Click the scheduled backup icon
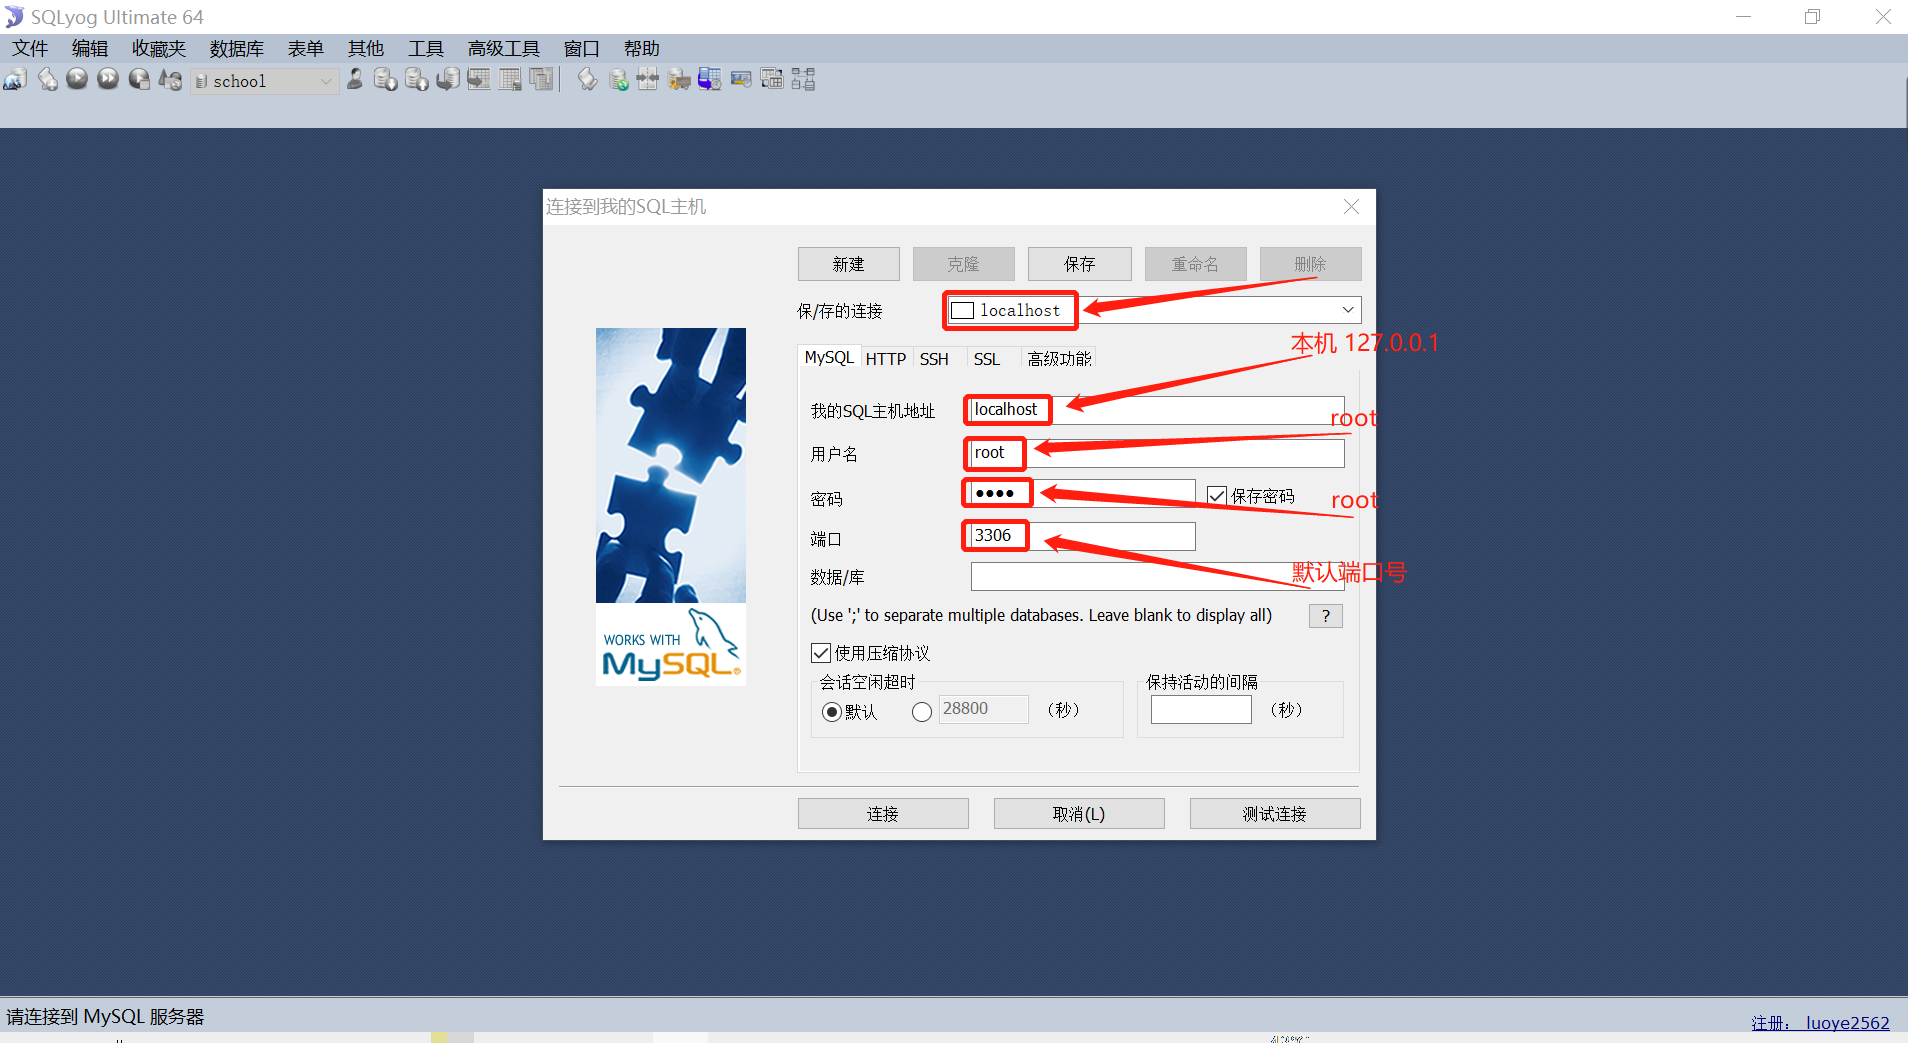This screenshot has height=1043, width=1908. pyautogui.click(x=710, y=80)
